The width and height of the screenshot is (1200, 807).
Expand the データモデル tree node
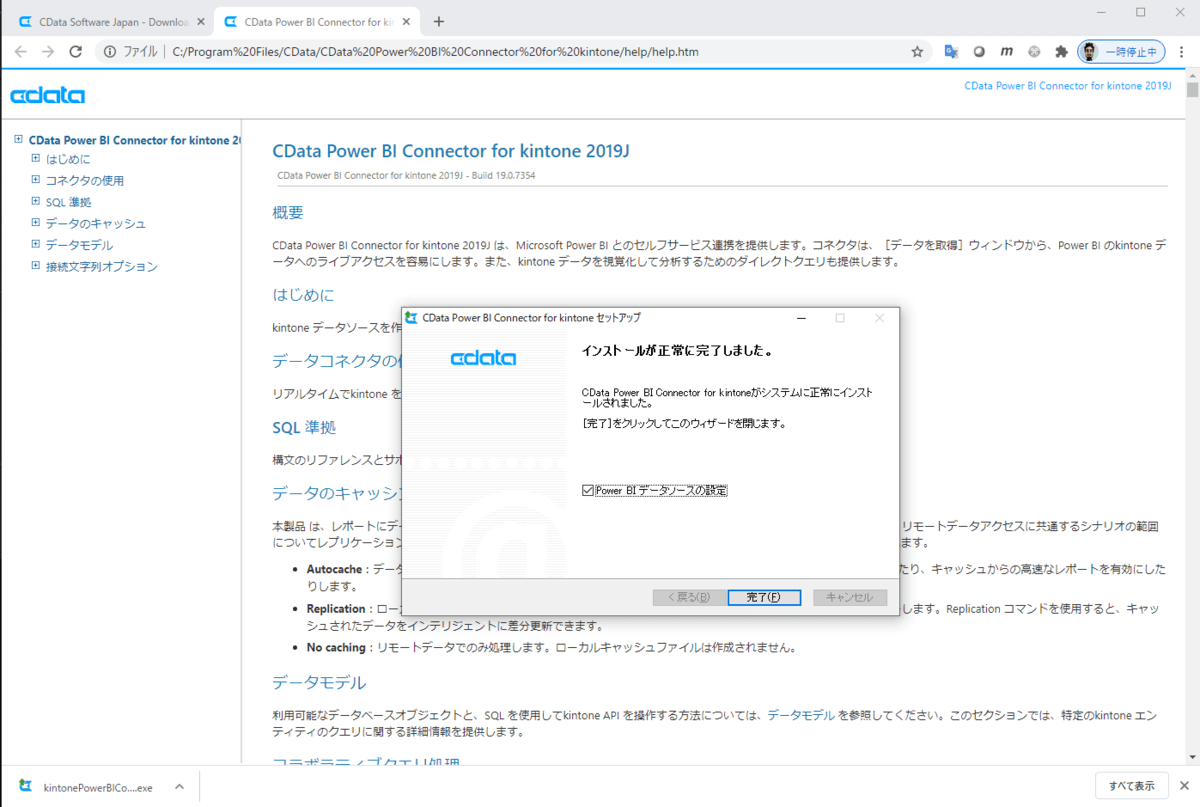point(35,244)
